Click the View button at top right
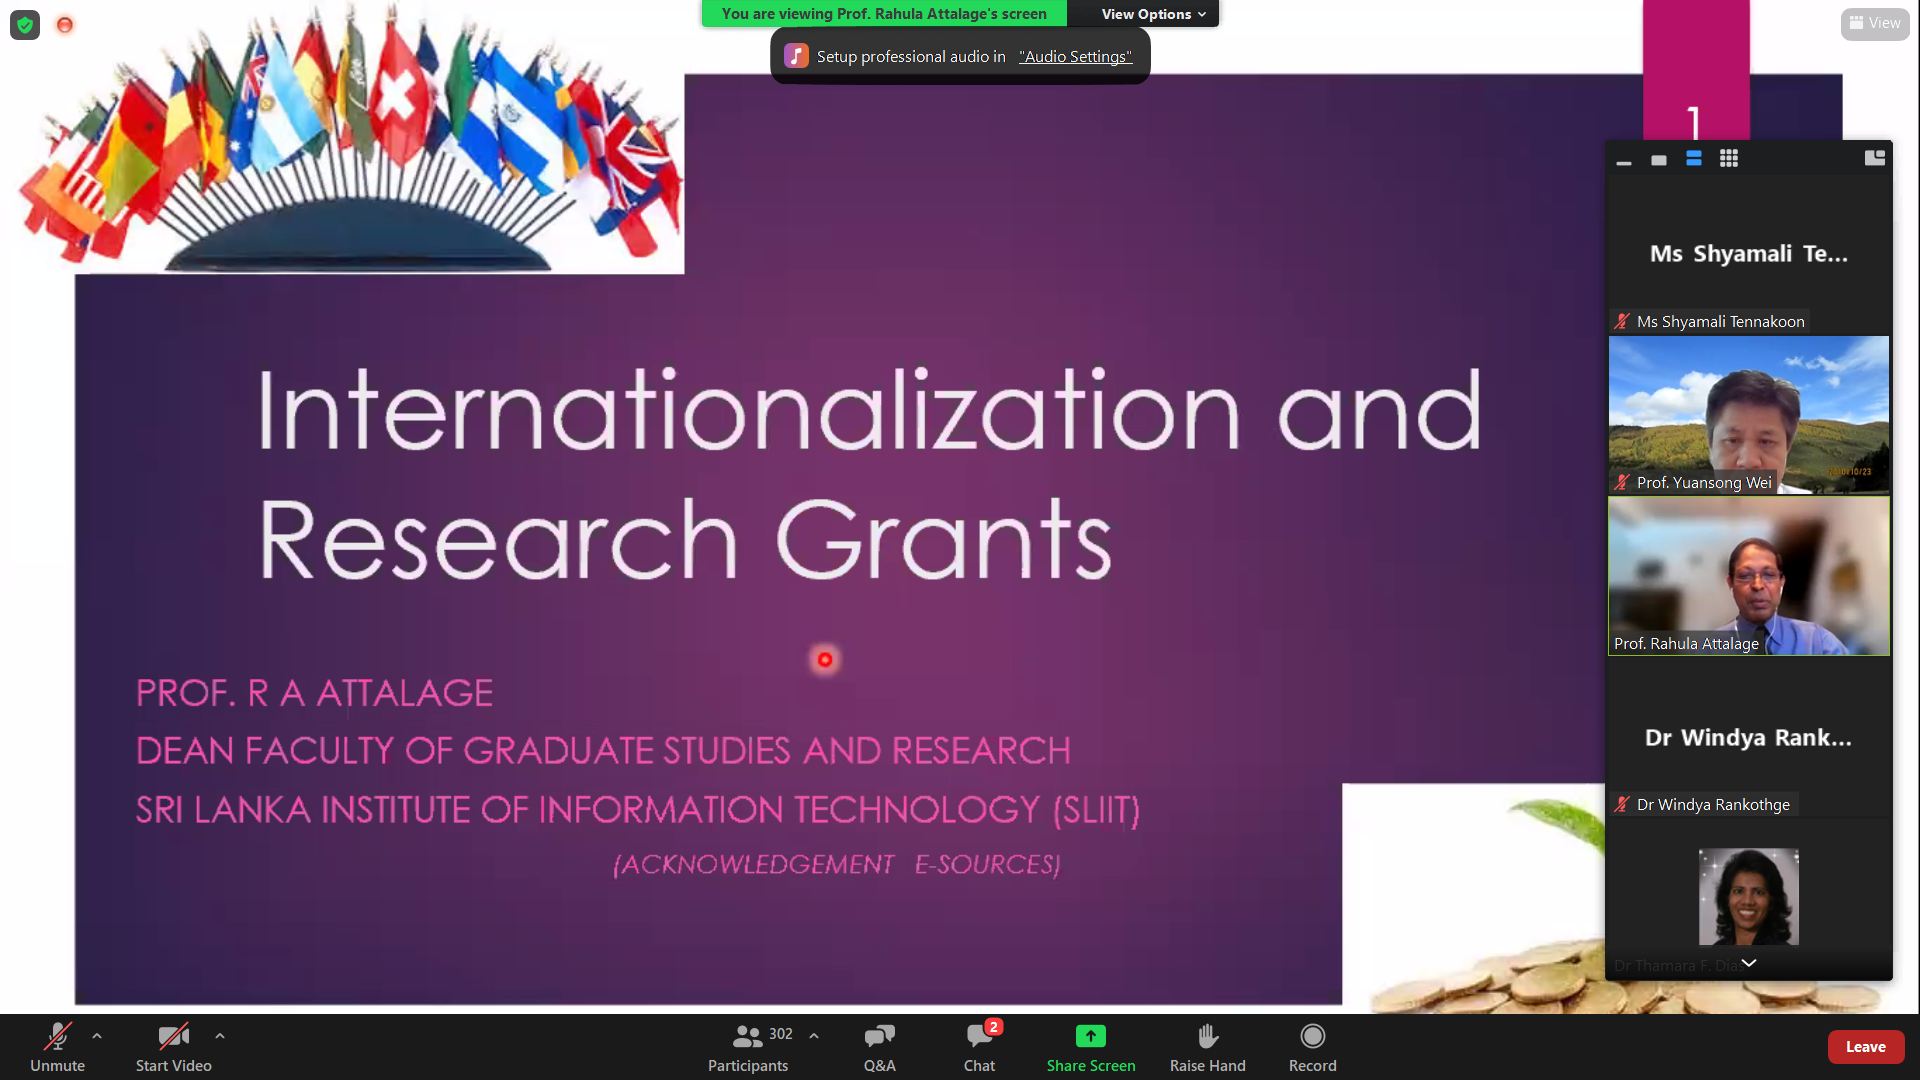 [x=1875, y=23]
